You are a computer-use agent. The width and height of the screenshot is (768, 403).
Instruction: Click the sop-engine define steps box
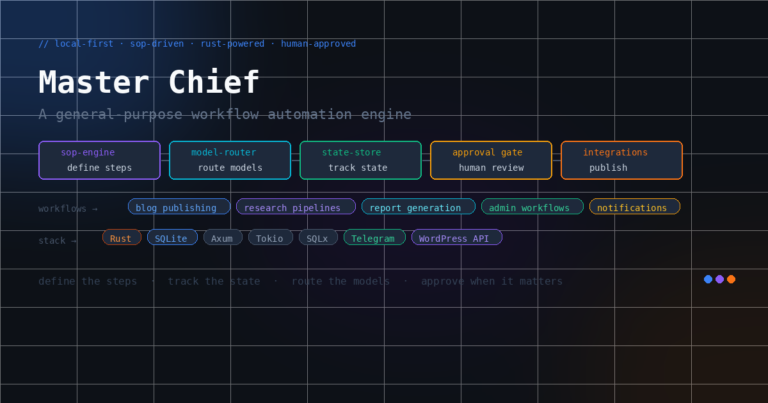(99, 160)
